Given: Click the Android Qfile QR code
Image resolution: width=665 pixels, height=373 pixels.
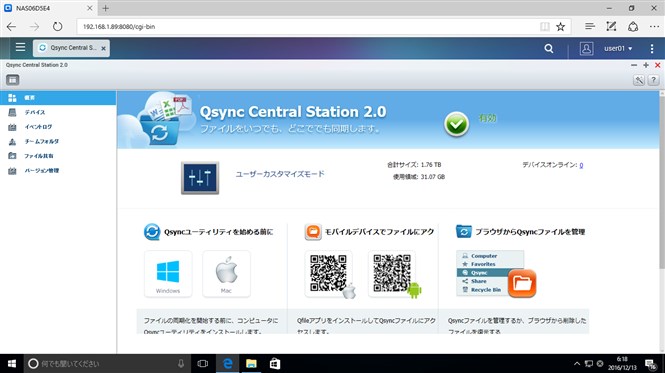Looking at the screenshot, I should click(x=392, y=274).
